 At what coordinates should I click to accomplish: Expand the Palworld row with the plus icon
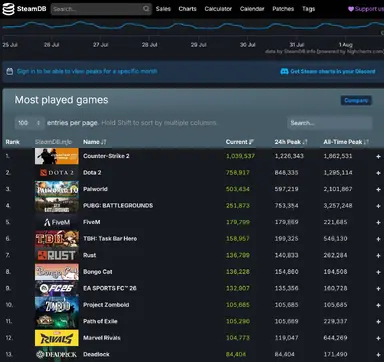(378, 189)
